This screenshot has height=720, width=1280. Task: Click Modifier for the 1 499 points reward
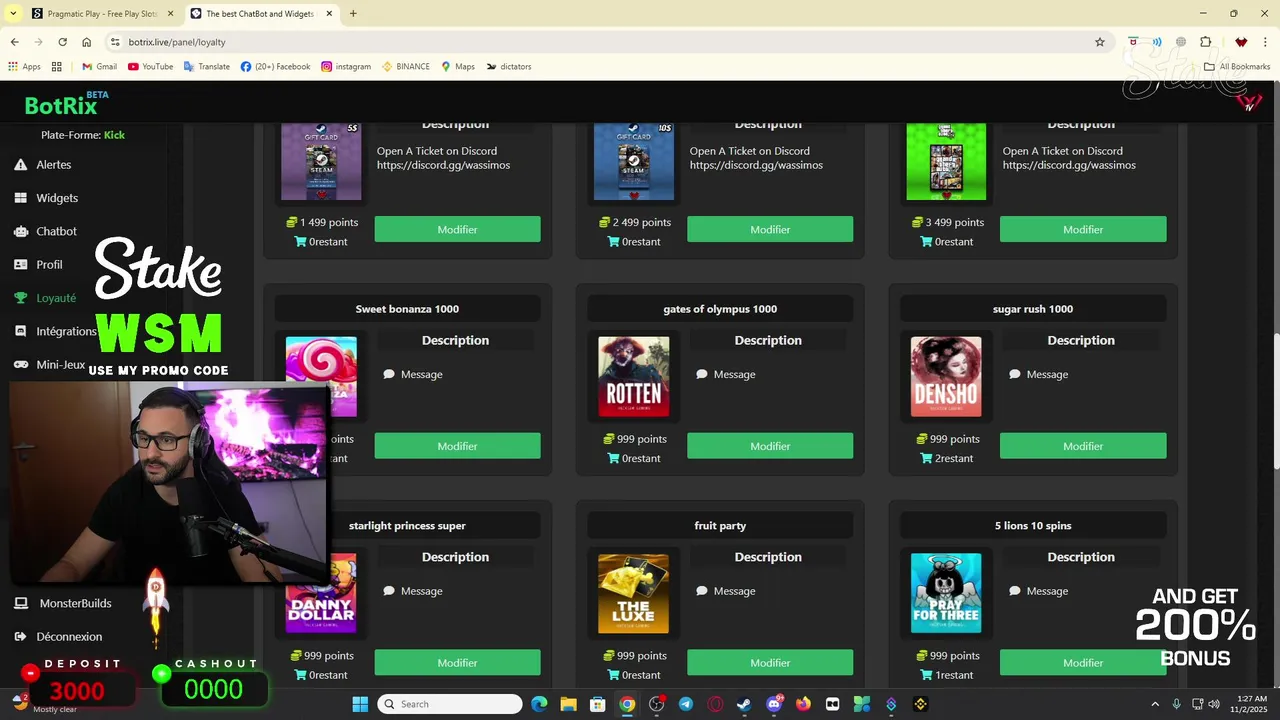click(x=457, y=229)
